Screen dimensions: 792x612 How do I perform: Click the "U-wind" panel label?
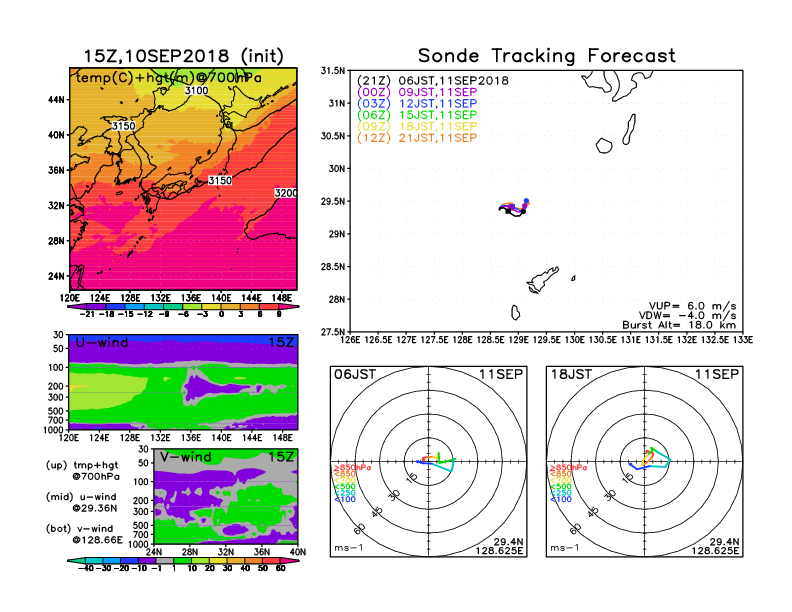point(102,343)
